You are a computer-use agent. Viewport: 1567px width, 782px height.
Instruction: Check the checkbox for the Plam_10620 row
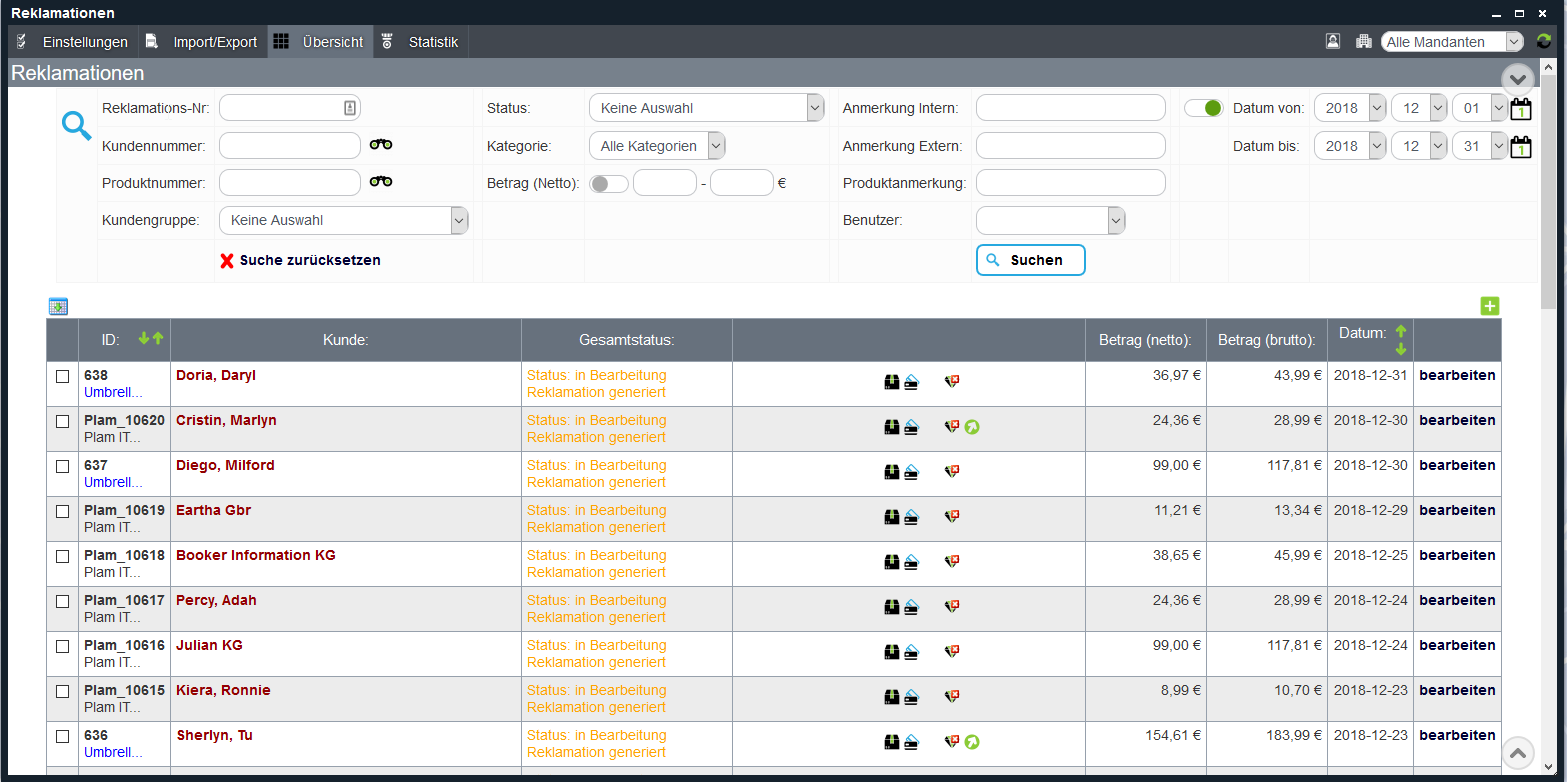pos(62,421)
